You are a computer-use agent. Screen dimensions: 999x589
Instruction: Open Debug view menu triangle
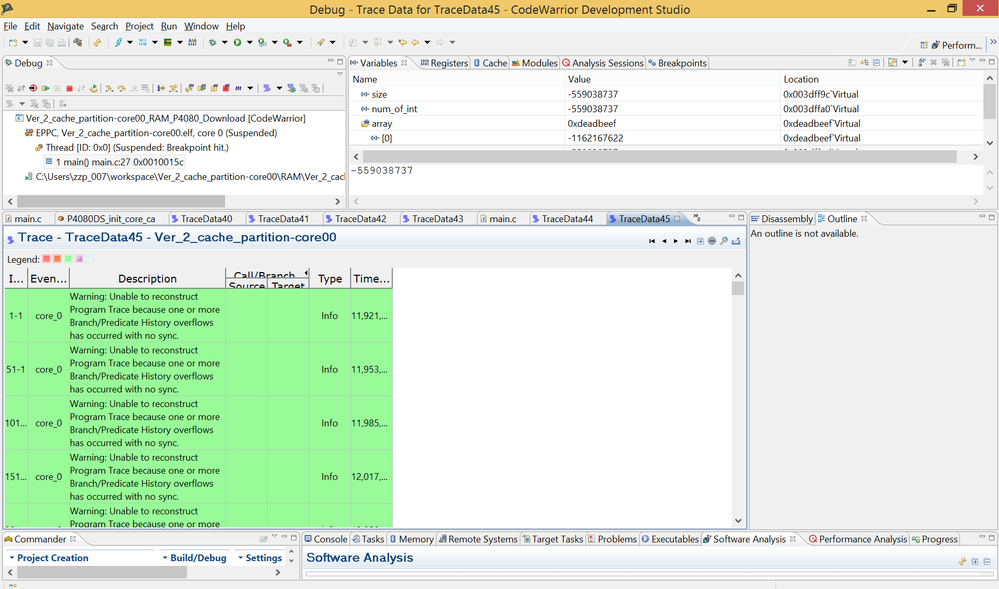pos(340,73)
